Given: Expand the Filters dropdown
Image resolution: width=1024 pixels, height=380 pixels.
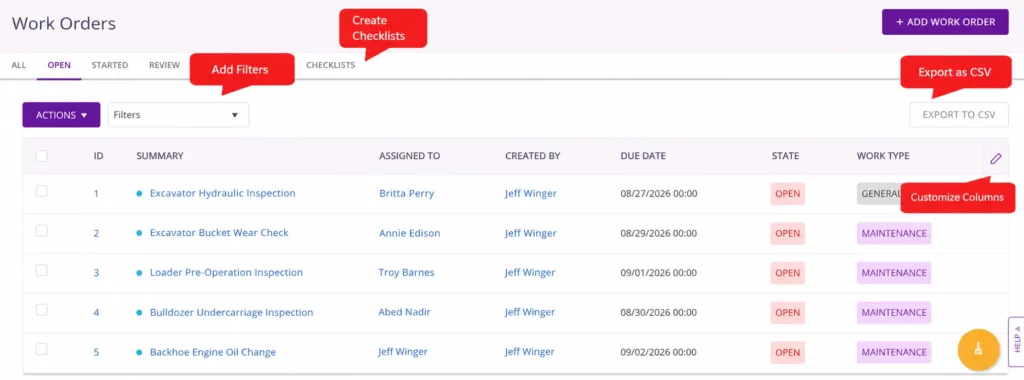Looking at the screenshot, I should tap(178, 115).
